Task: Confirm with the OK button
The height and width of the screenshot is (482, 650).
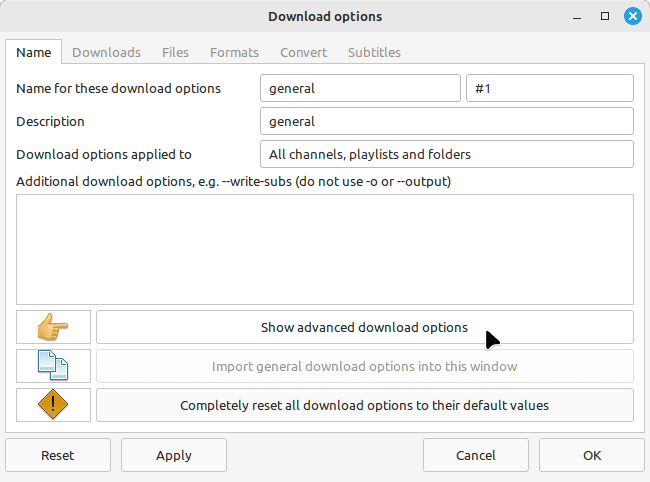Action: tap(592, 455)
